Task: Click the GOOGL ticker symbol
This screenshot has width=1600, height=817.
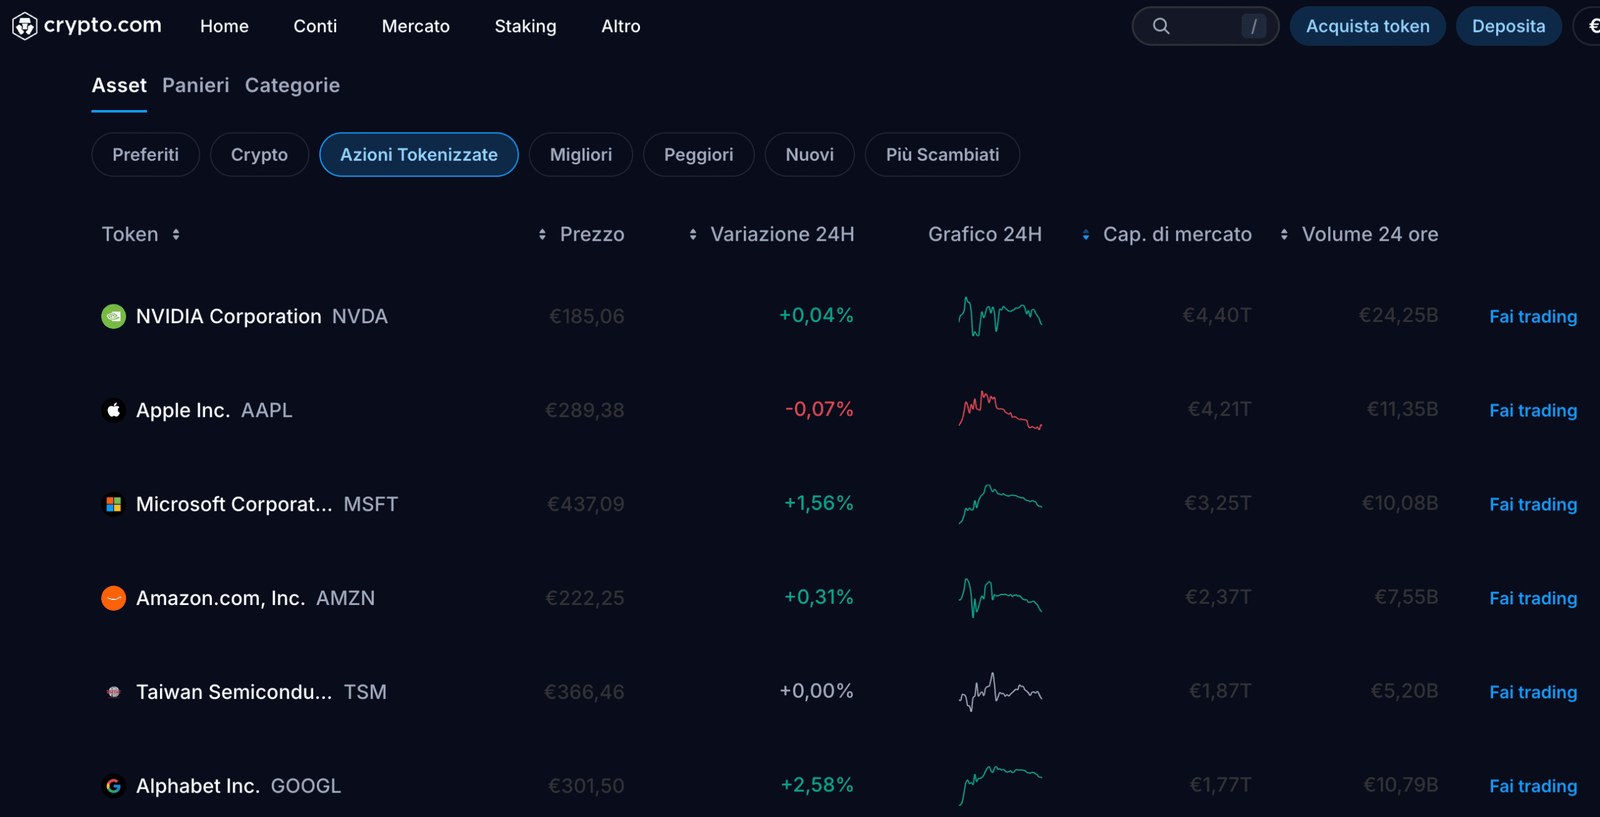Action: [306, 786]
